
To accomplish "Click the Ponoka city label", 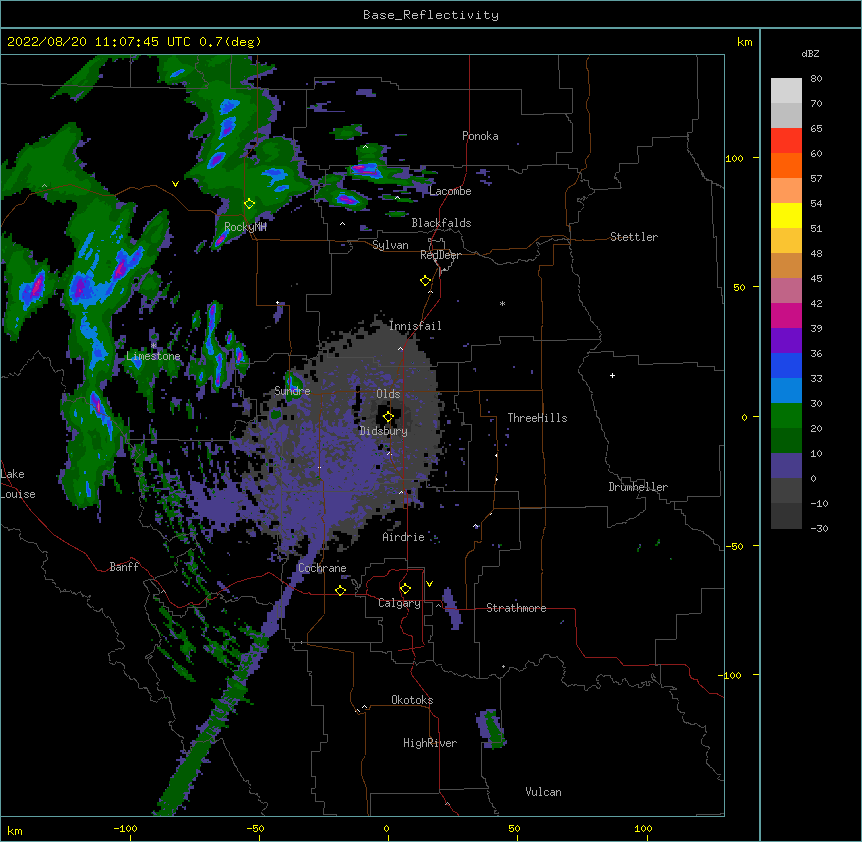I will coord(480,136).
